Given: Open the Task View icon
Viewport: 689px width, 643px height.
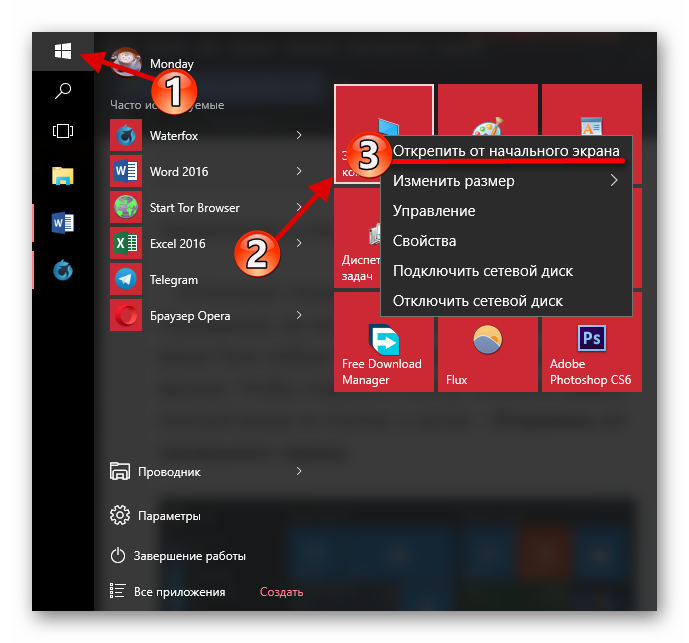Looking at the screenshot, I should tap(63, 131).
